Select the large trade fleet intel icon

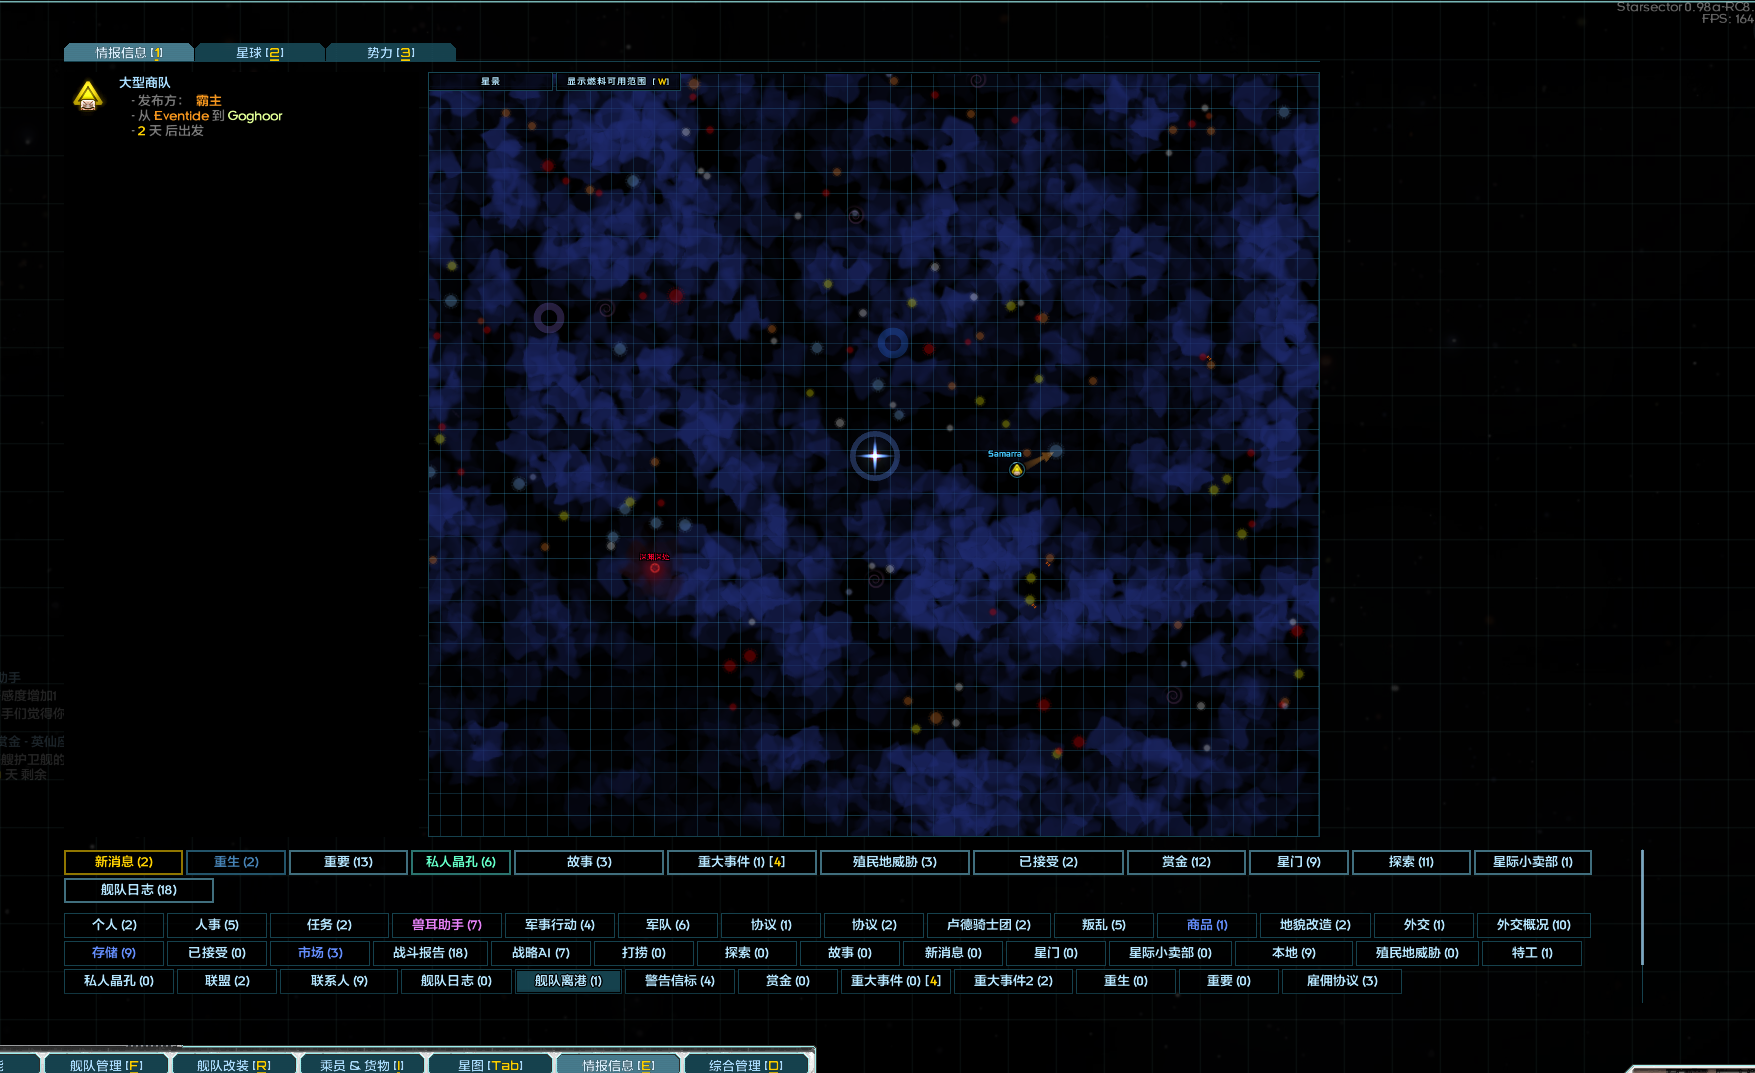pyautogui.click(x=88, y=96)
